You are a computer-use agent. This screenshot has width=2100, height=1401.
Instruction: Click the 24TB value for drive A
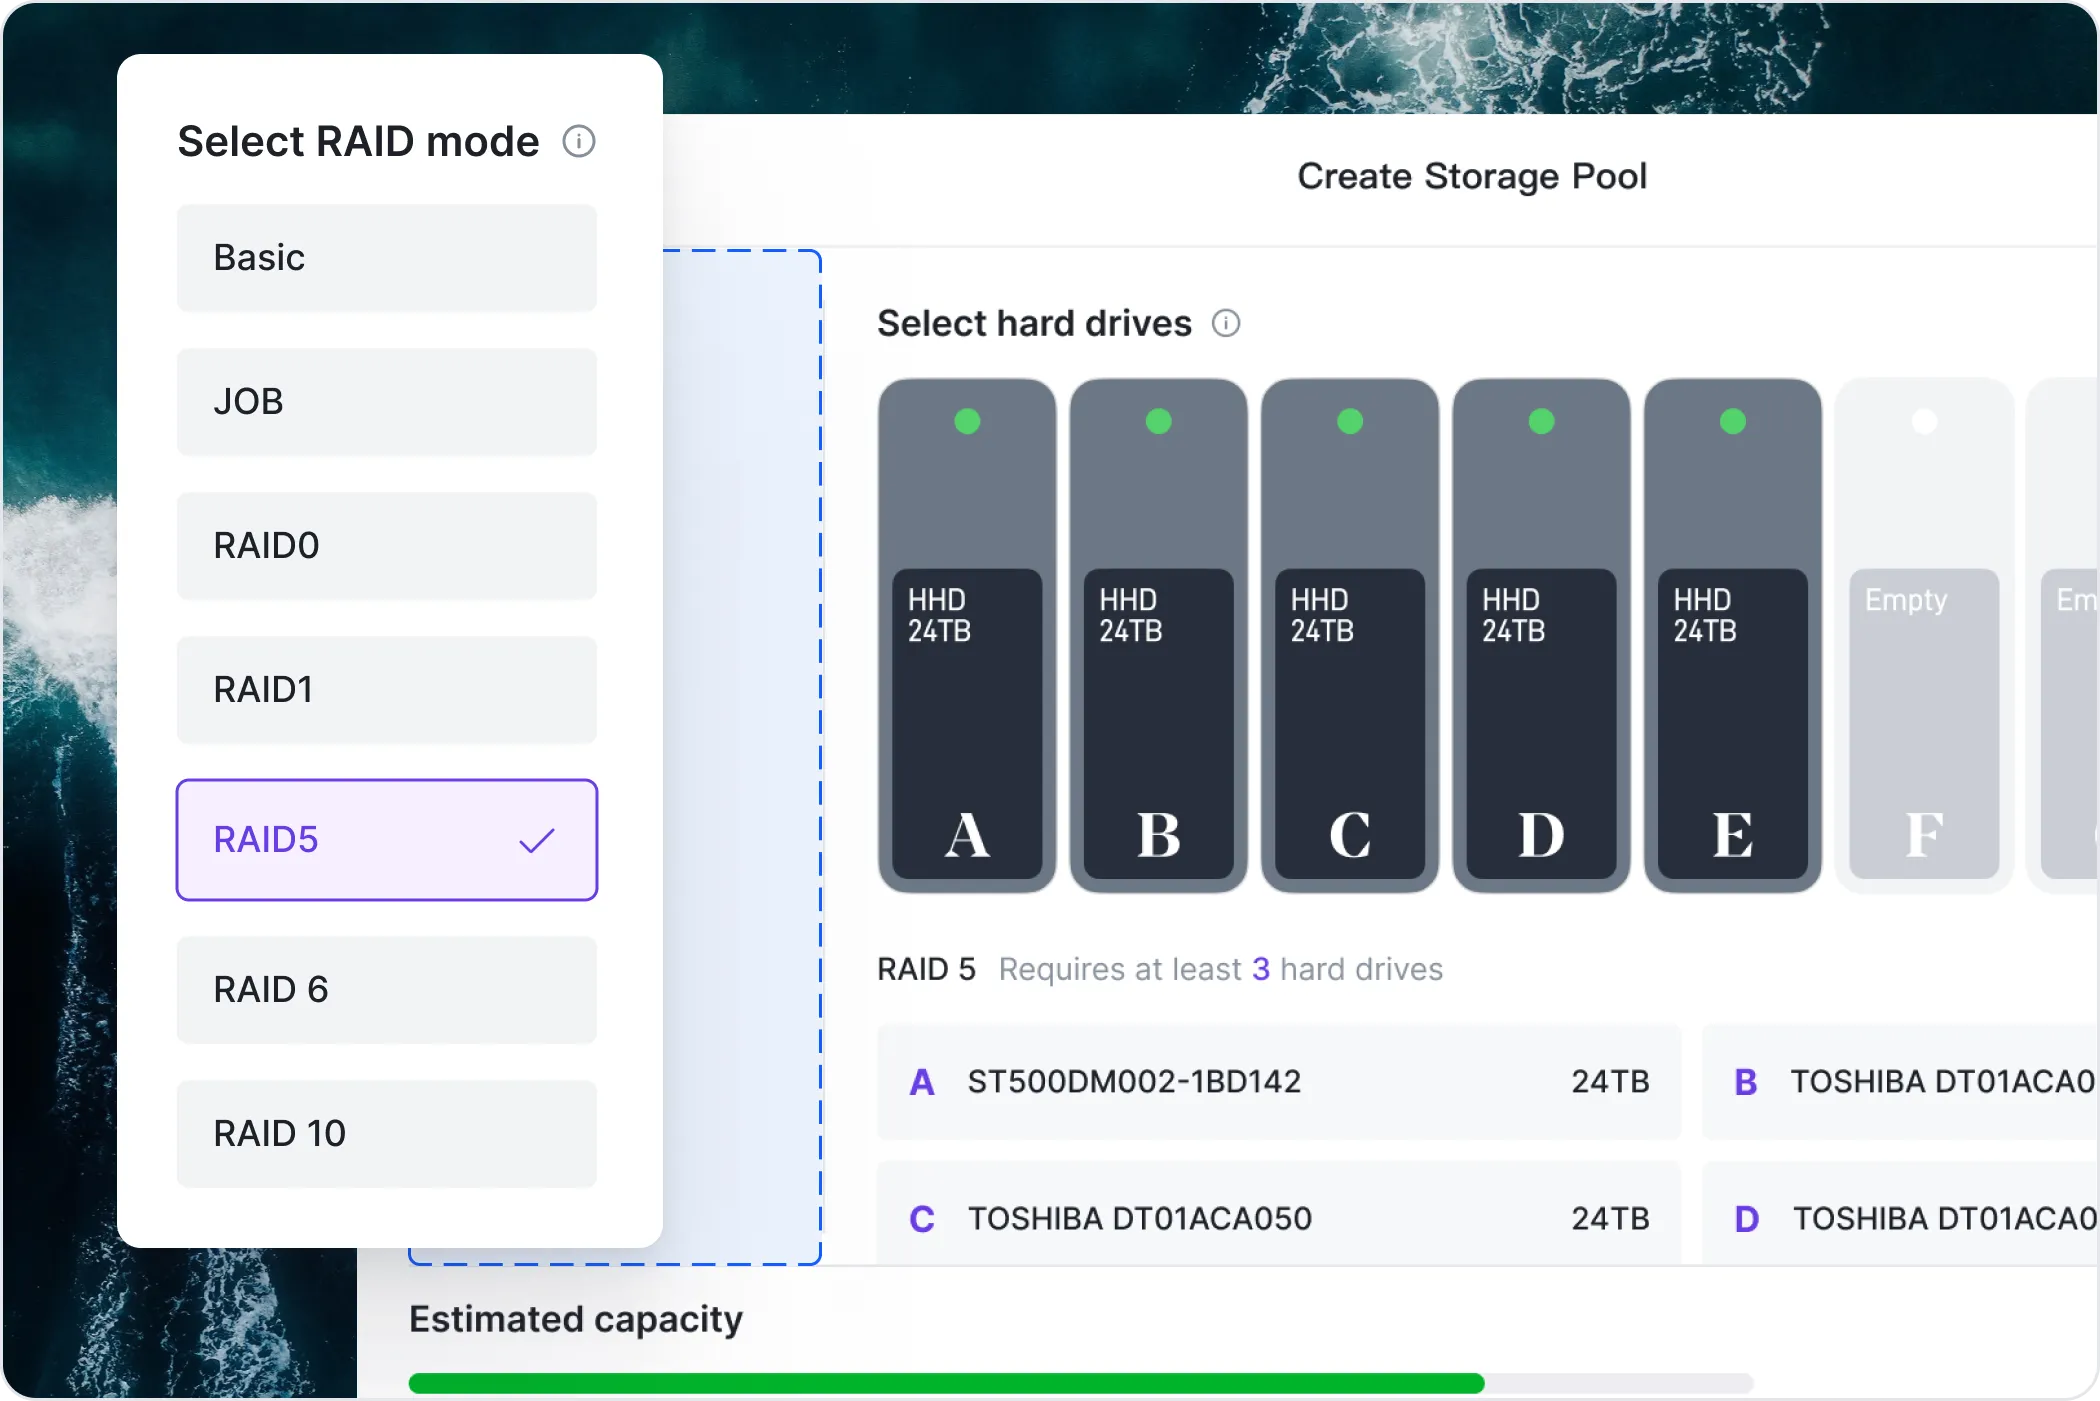(x=1610, y=1082)
